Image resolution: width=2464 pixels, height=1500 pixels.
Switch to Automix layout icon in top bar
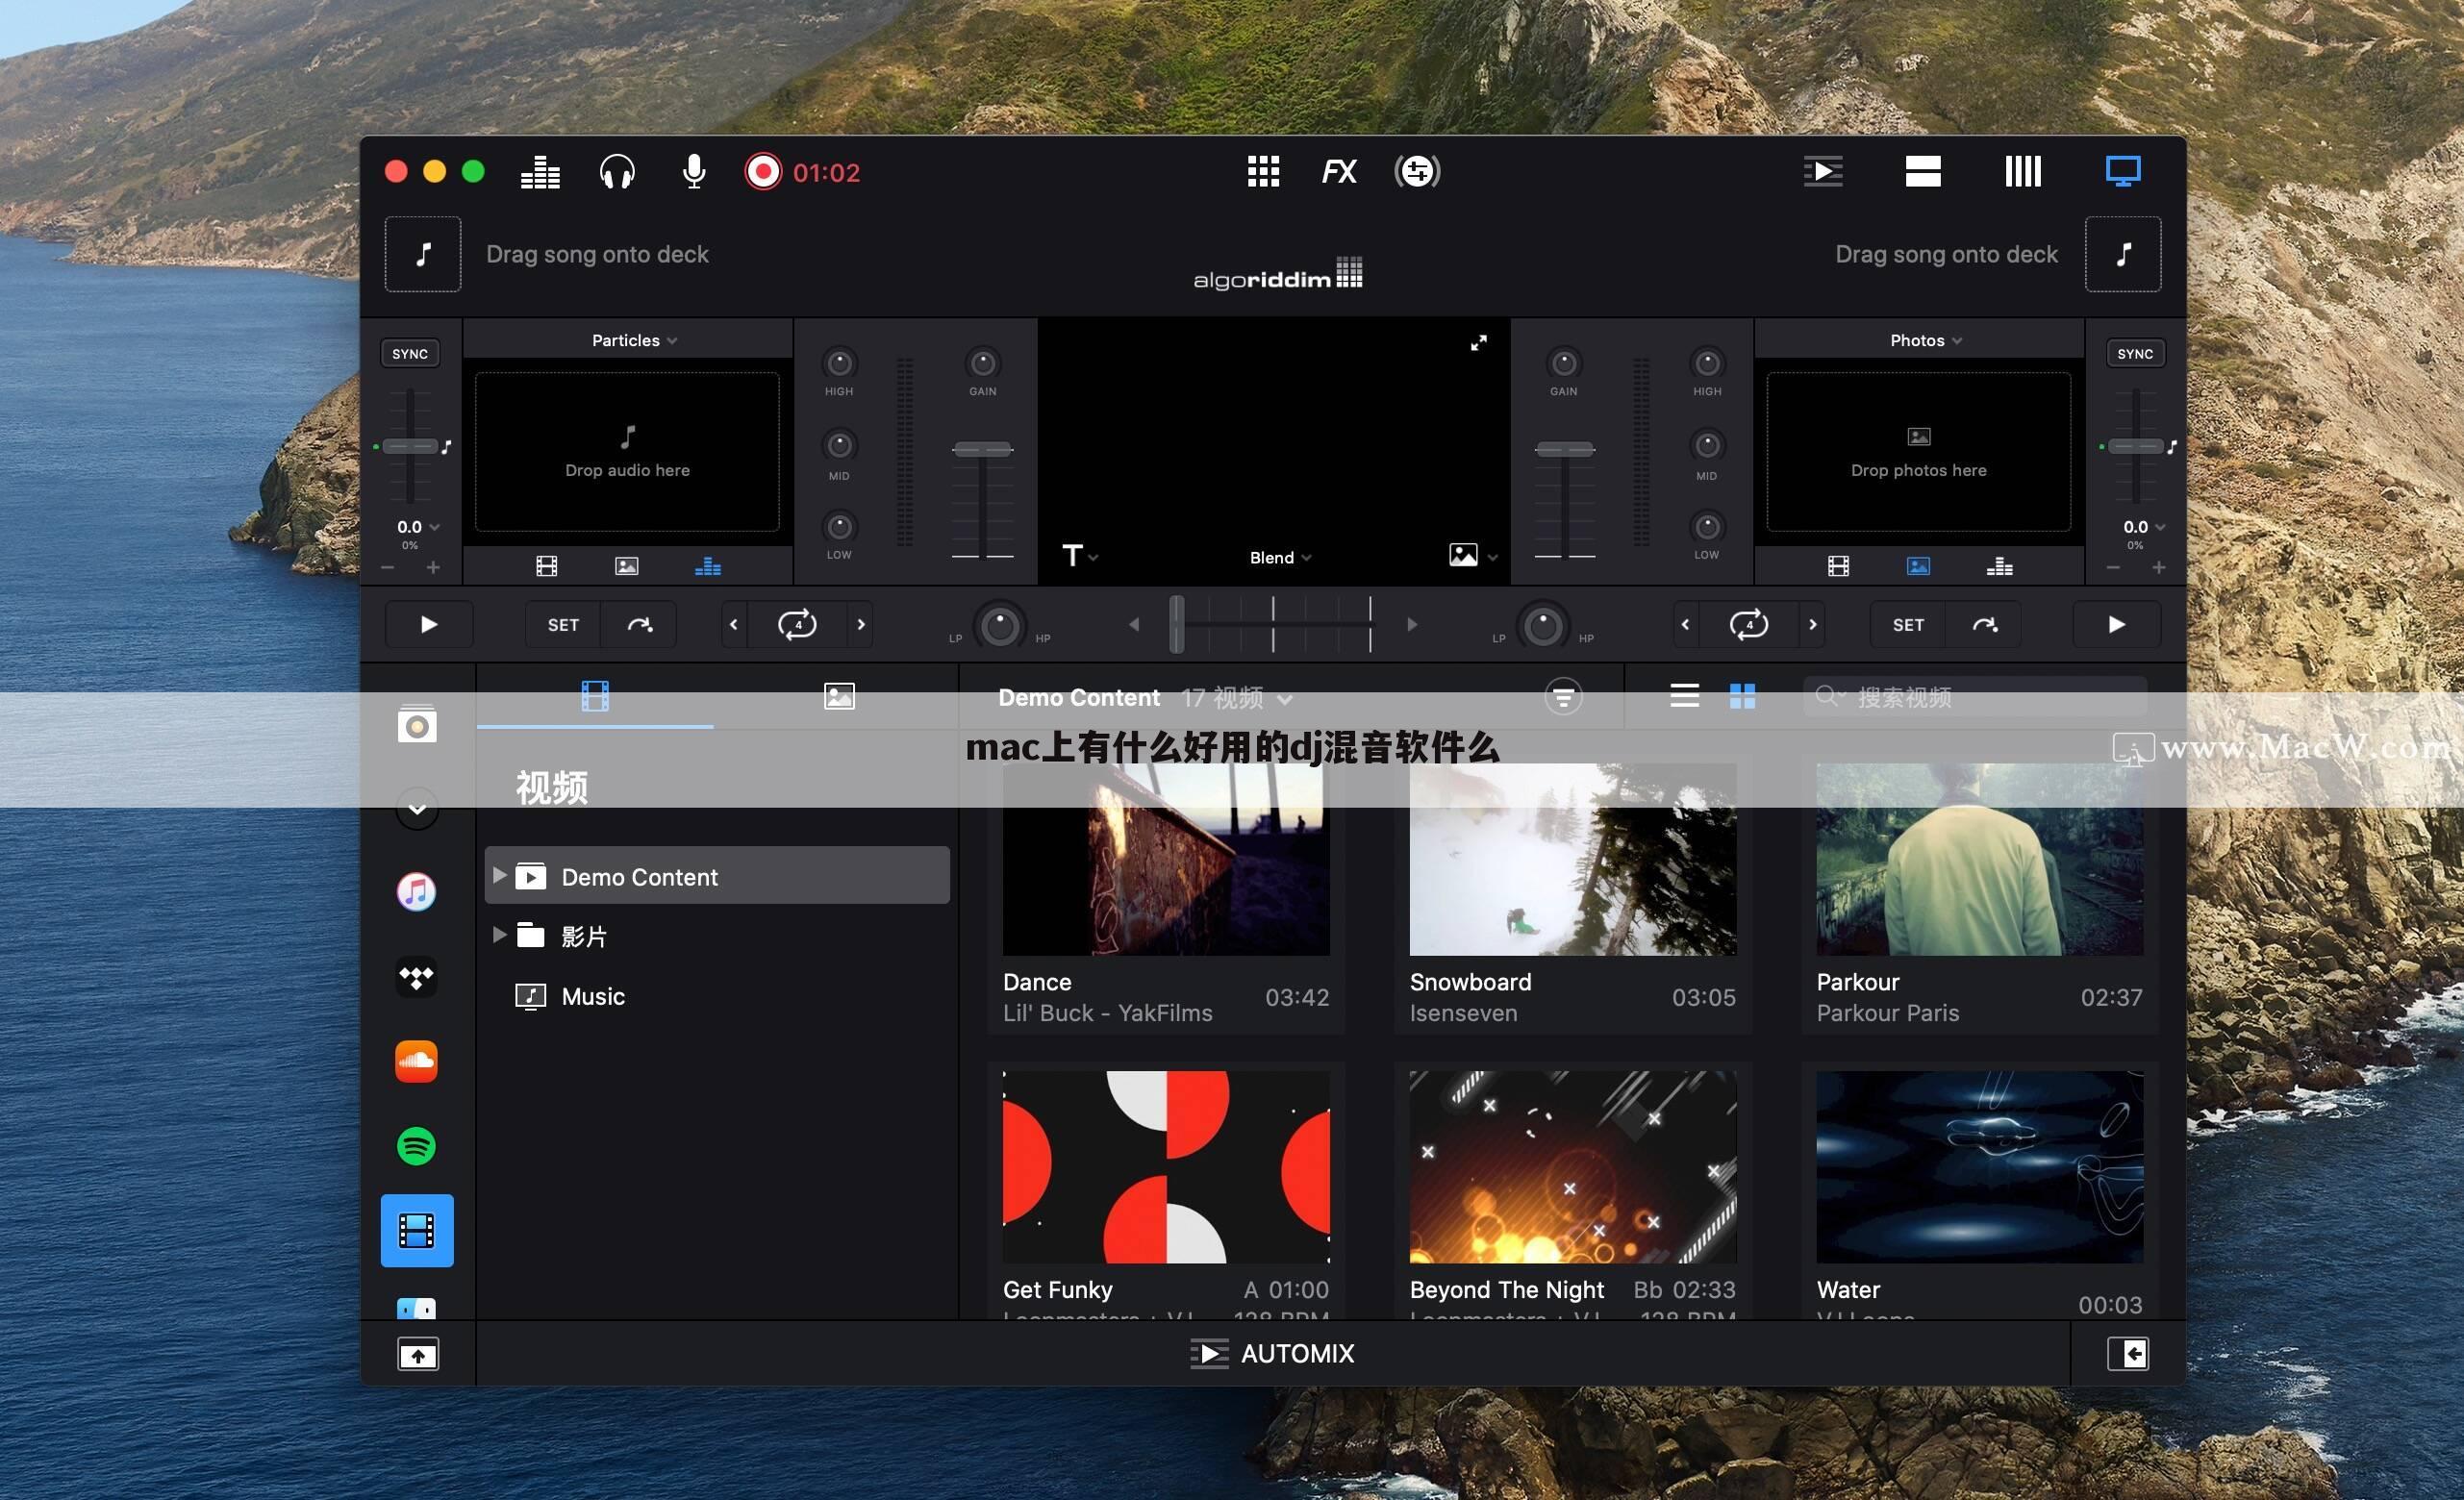(1823, 171)
